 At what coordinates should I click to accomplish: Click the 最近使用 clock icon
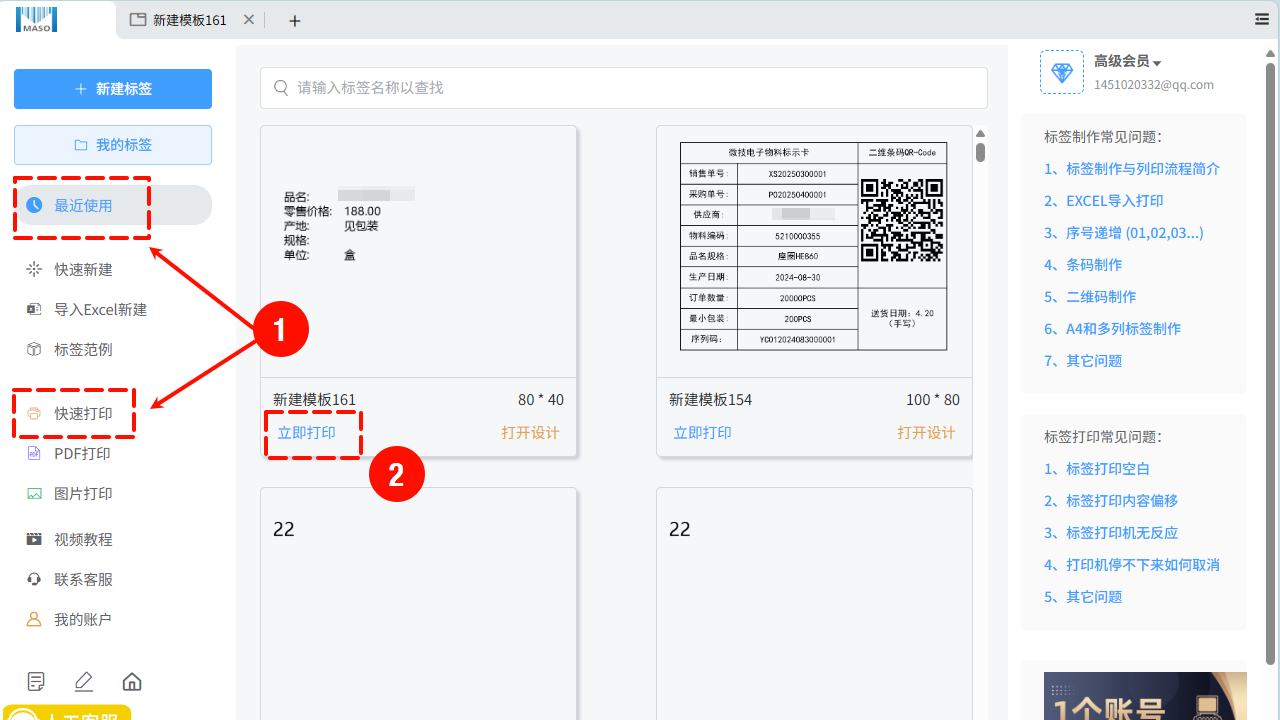point(34,205)
